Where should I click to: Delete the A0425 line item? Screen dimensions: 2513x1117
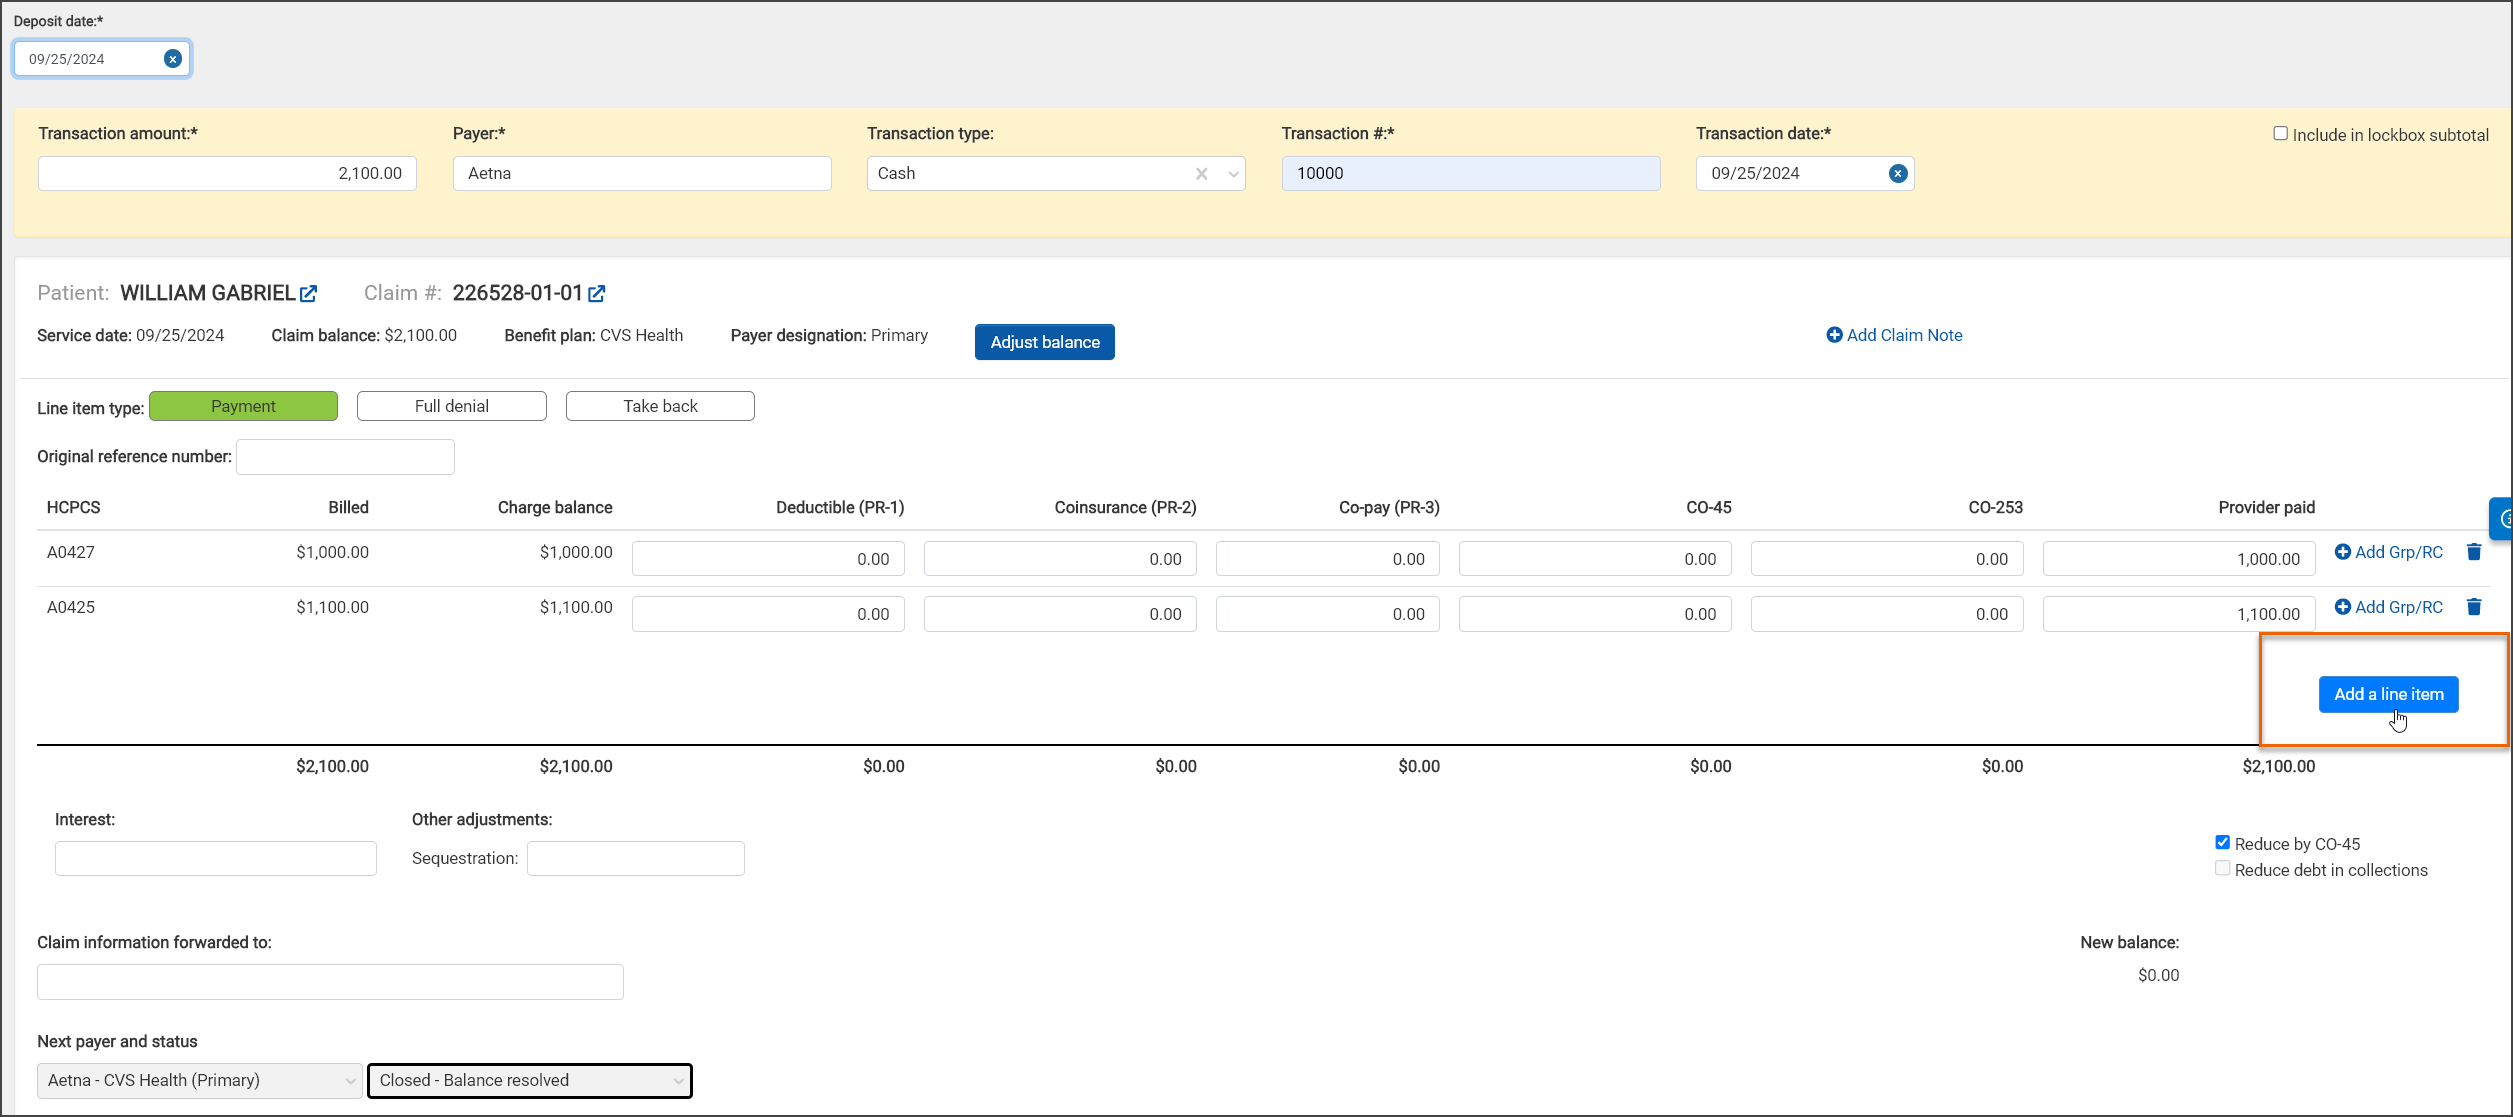[2474, 607]
